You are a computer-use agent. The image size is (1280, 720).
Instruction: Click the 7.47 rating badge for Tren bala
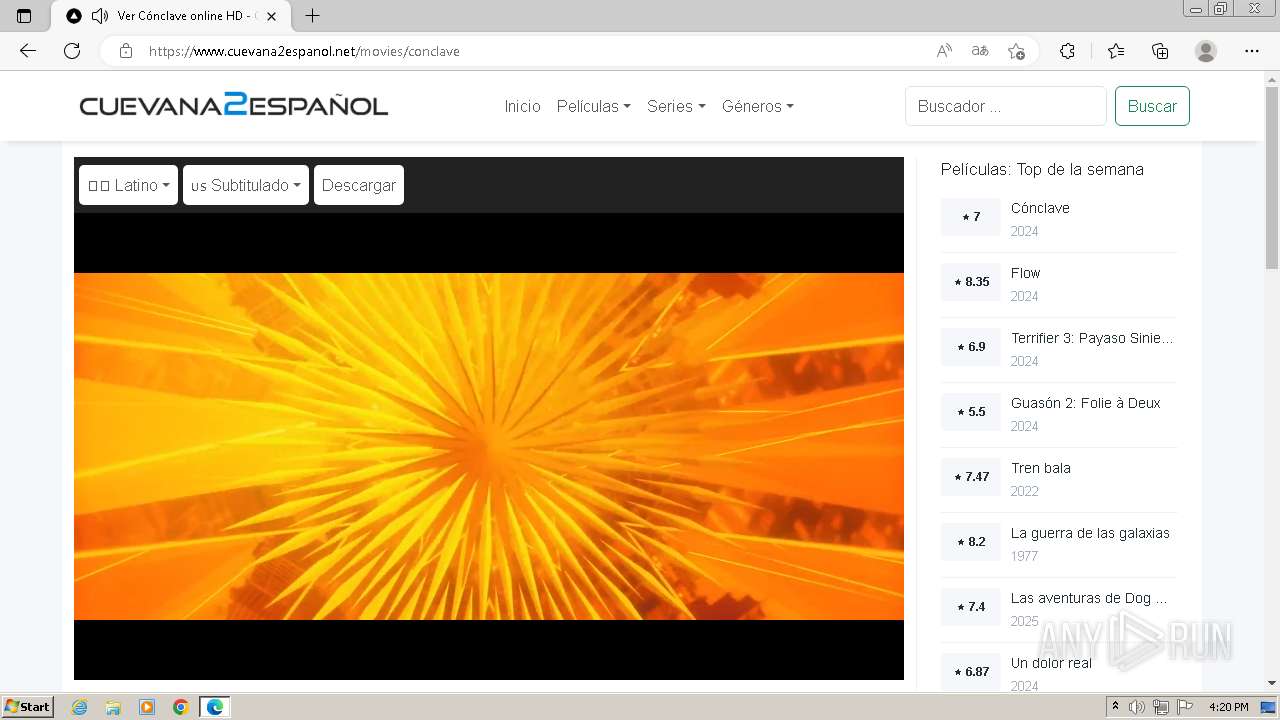tap(970, 477)
